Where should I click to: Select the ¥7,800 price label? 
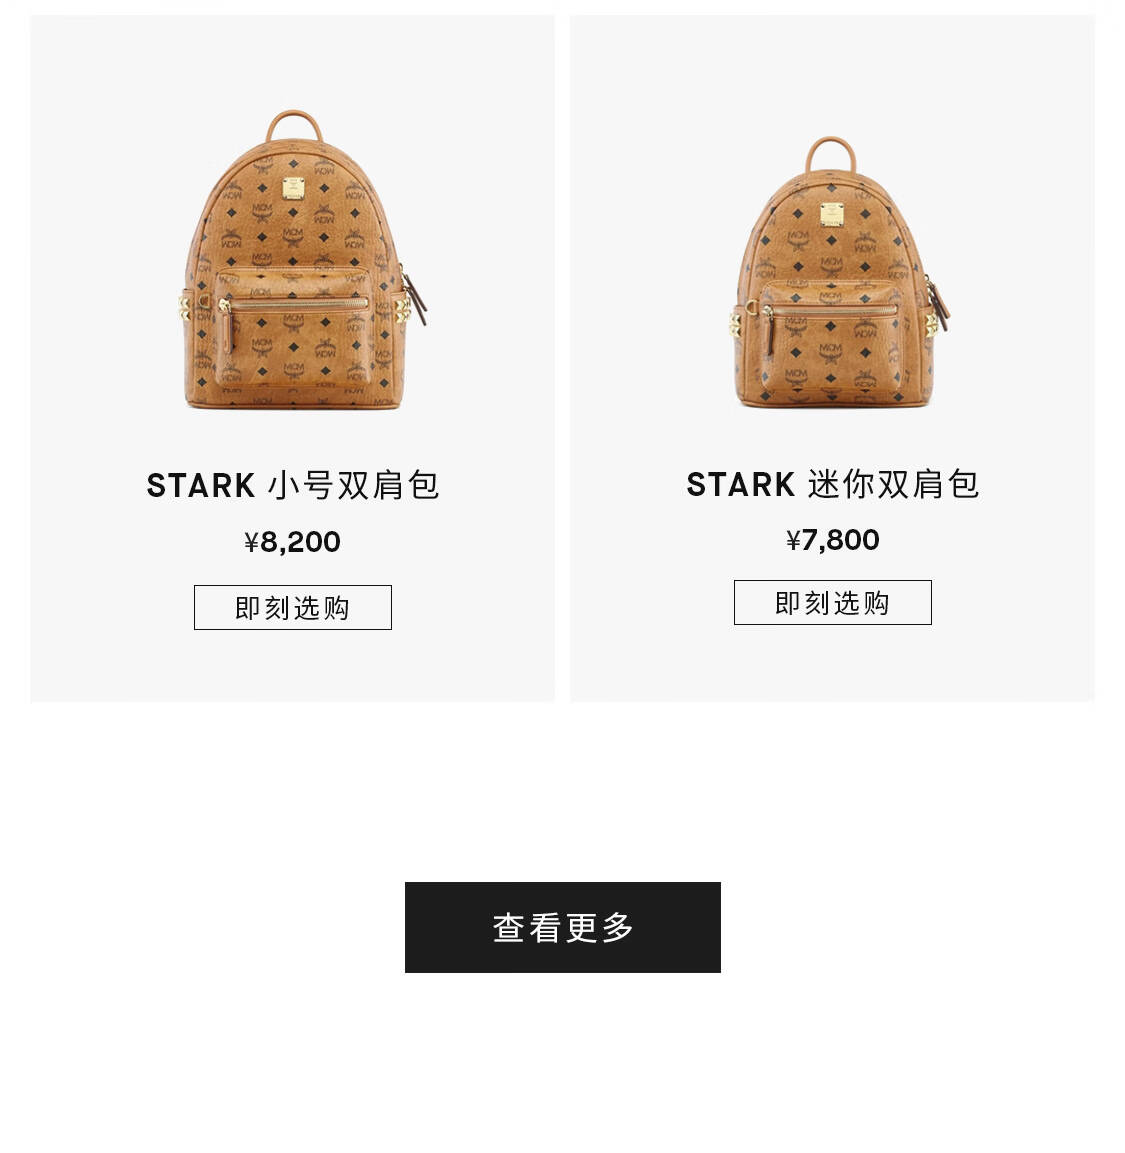[832, 540]
